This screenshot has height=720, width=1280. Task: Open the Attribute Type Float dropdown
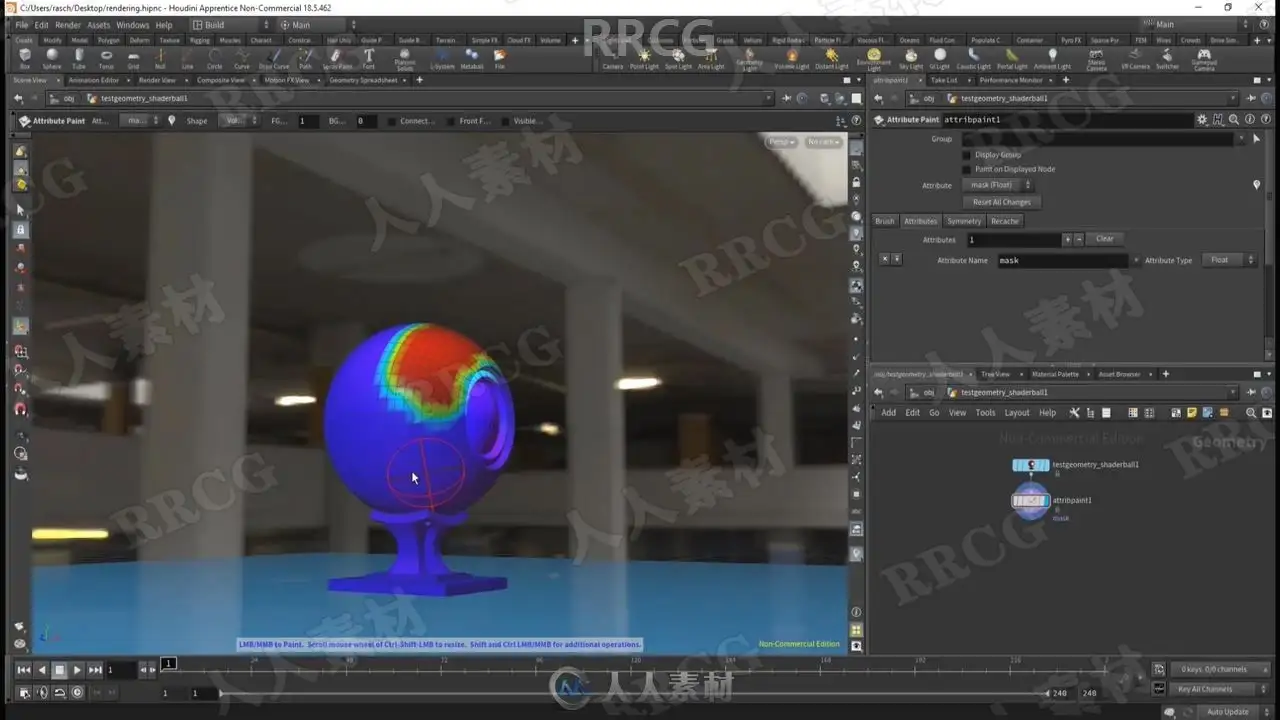click(x=1229, y=260)
